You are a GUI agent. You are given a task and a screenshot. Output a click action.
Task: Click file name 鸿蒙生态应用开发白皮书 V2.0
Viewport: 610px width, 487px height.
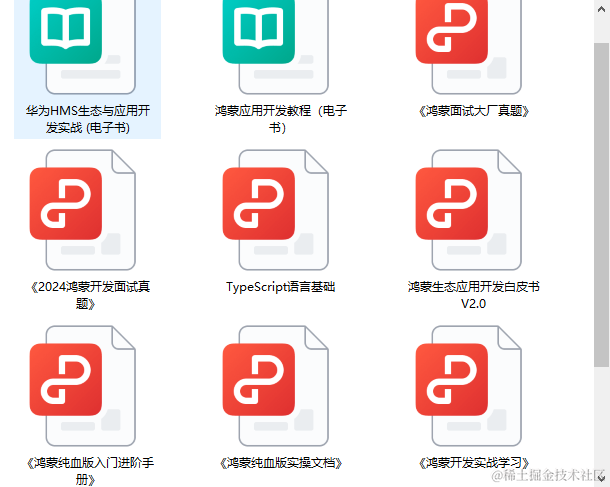coord(473,295)
